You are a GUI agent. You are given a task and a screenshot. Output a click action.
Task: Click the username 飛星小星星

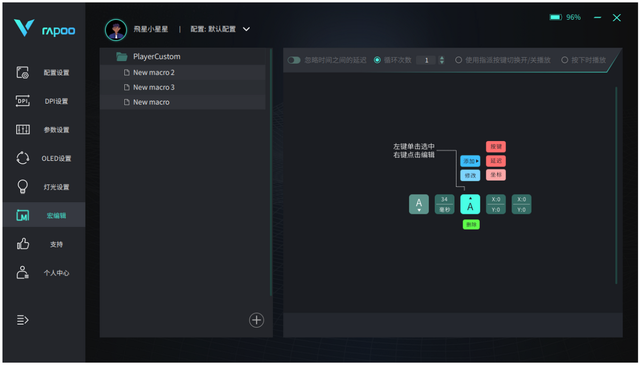click(151, 29)
